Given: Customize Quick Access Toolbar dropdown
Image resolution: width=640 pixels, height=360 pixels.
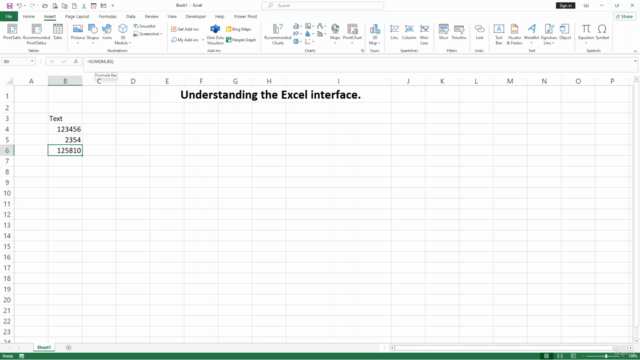Looking at the screenshot, I should coord(113,6).
